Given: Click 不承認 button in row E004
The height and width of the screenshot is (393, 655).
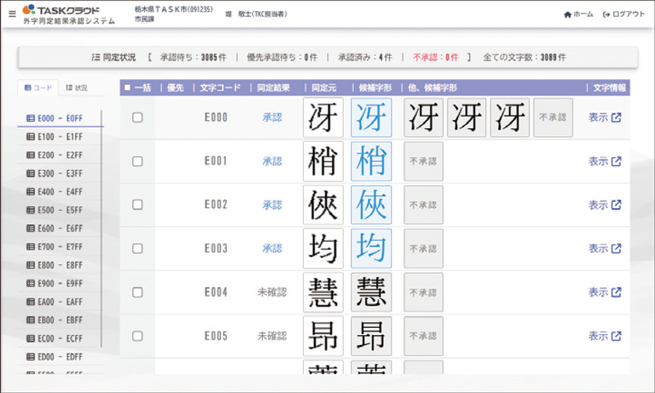Looking at the screenshot, I should point(424,292).
